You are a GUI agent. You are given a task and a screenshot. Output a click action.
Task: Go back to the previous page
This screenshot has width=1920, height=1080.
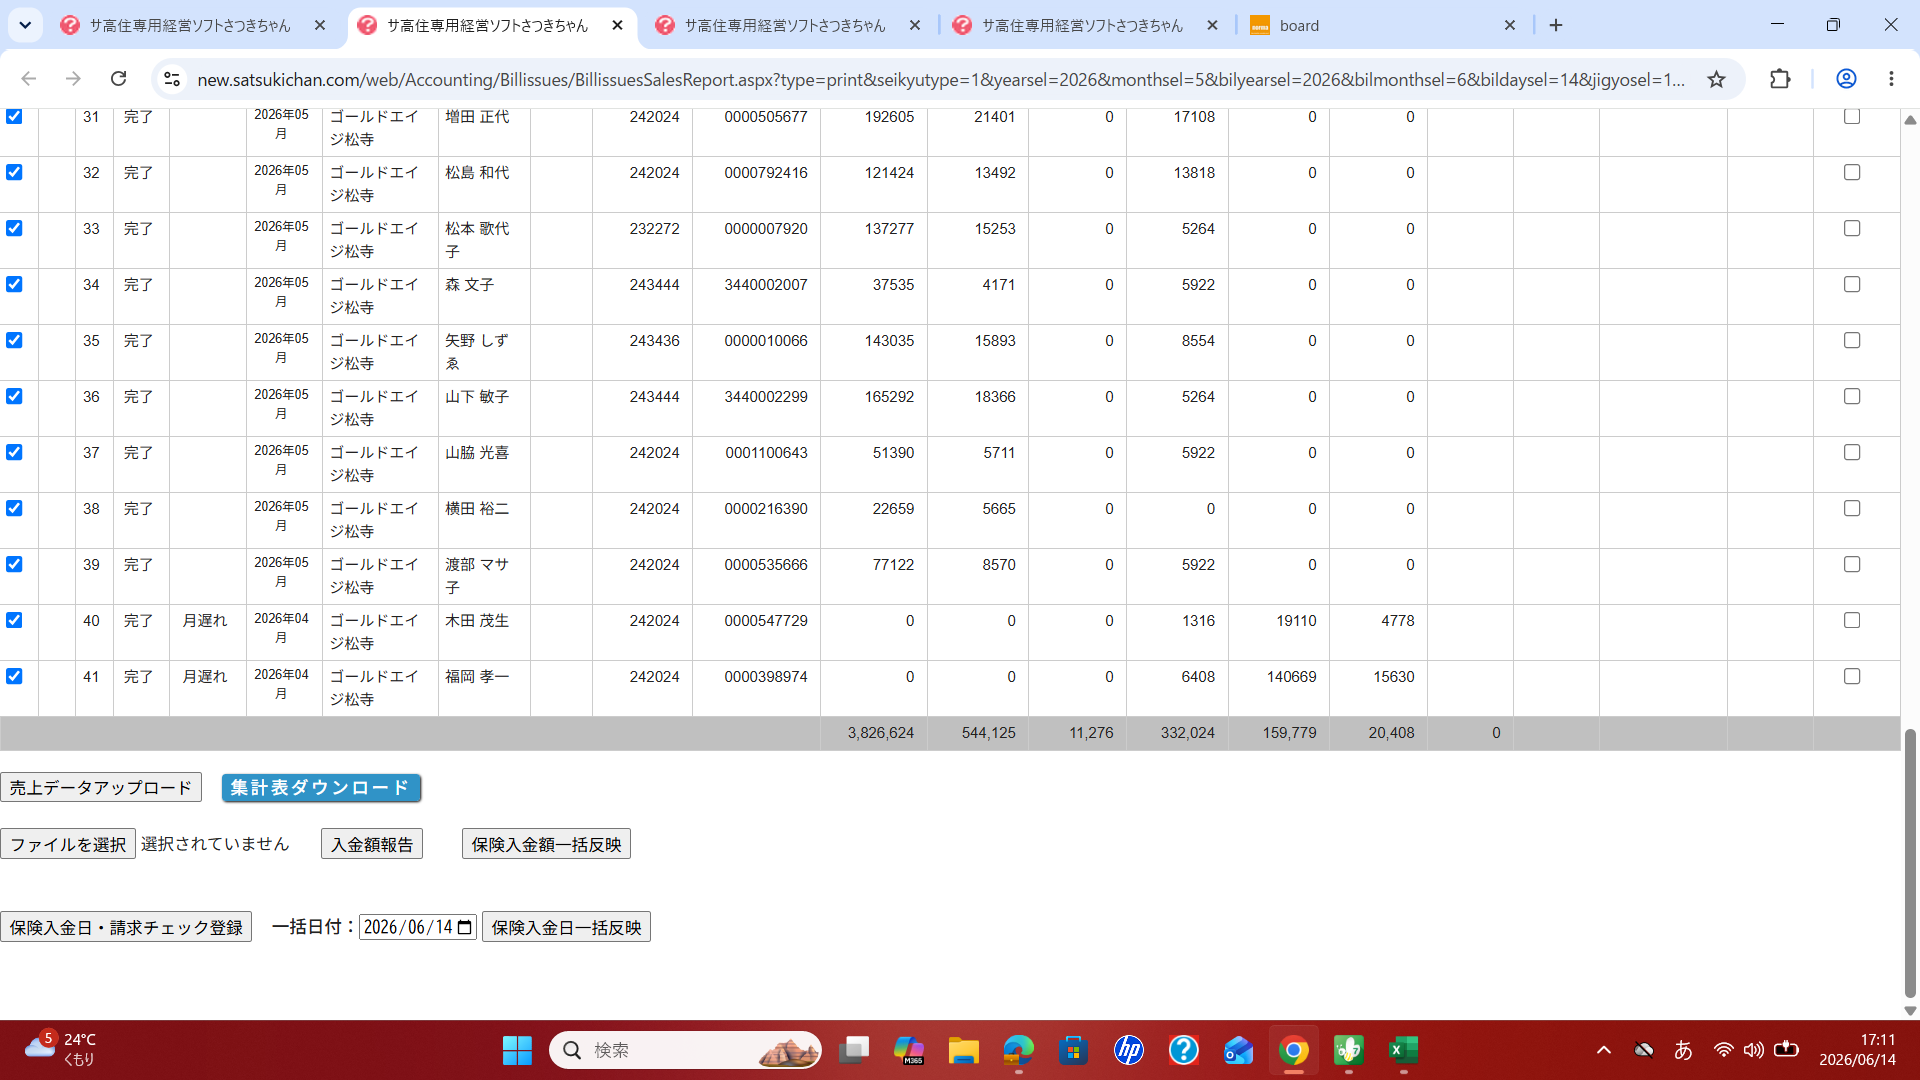(x=29, y=79)
